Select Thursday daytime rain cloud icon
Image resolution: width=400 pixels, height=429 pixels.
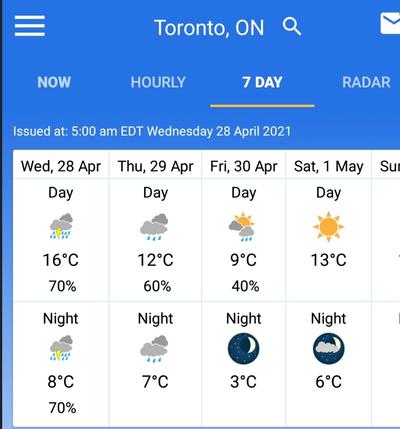point(154,227)
